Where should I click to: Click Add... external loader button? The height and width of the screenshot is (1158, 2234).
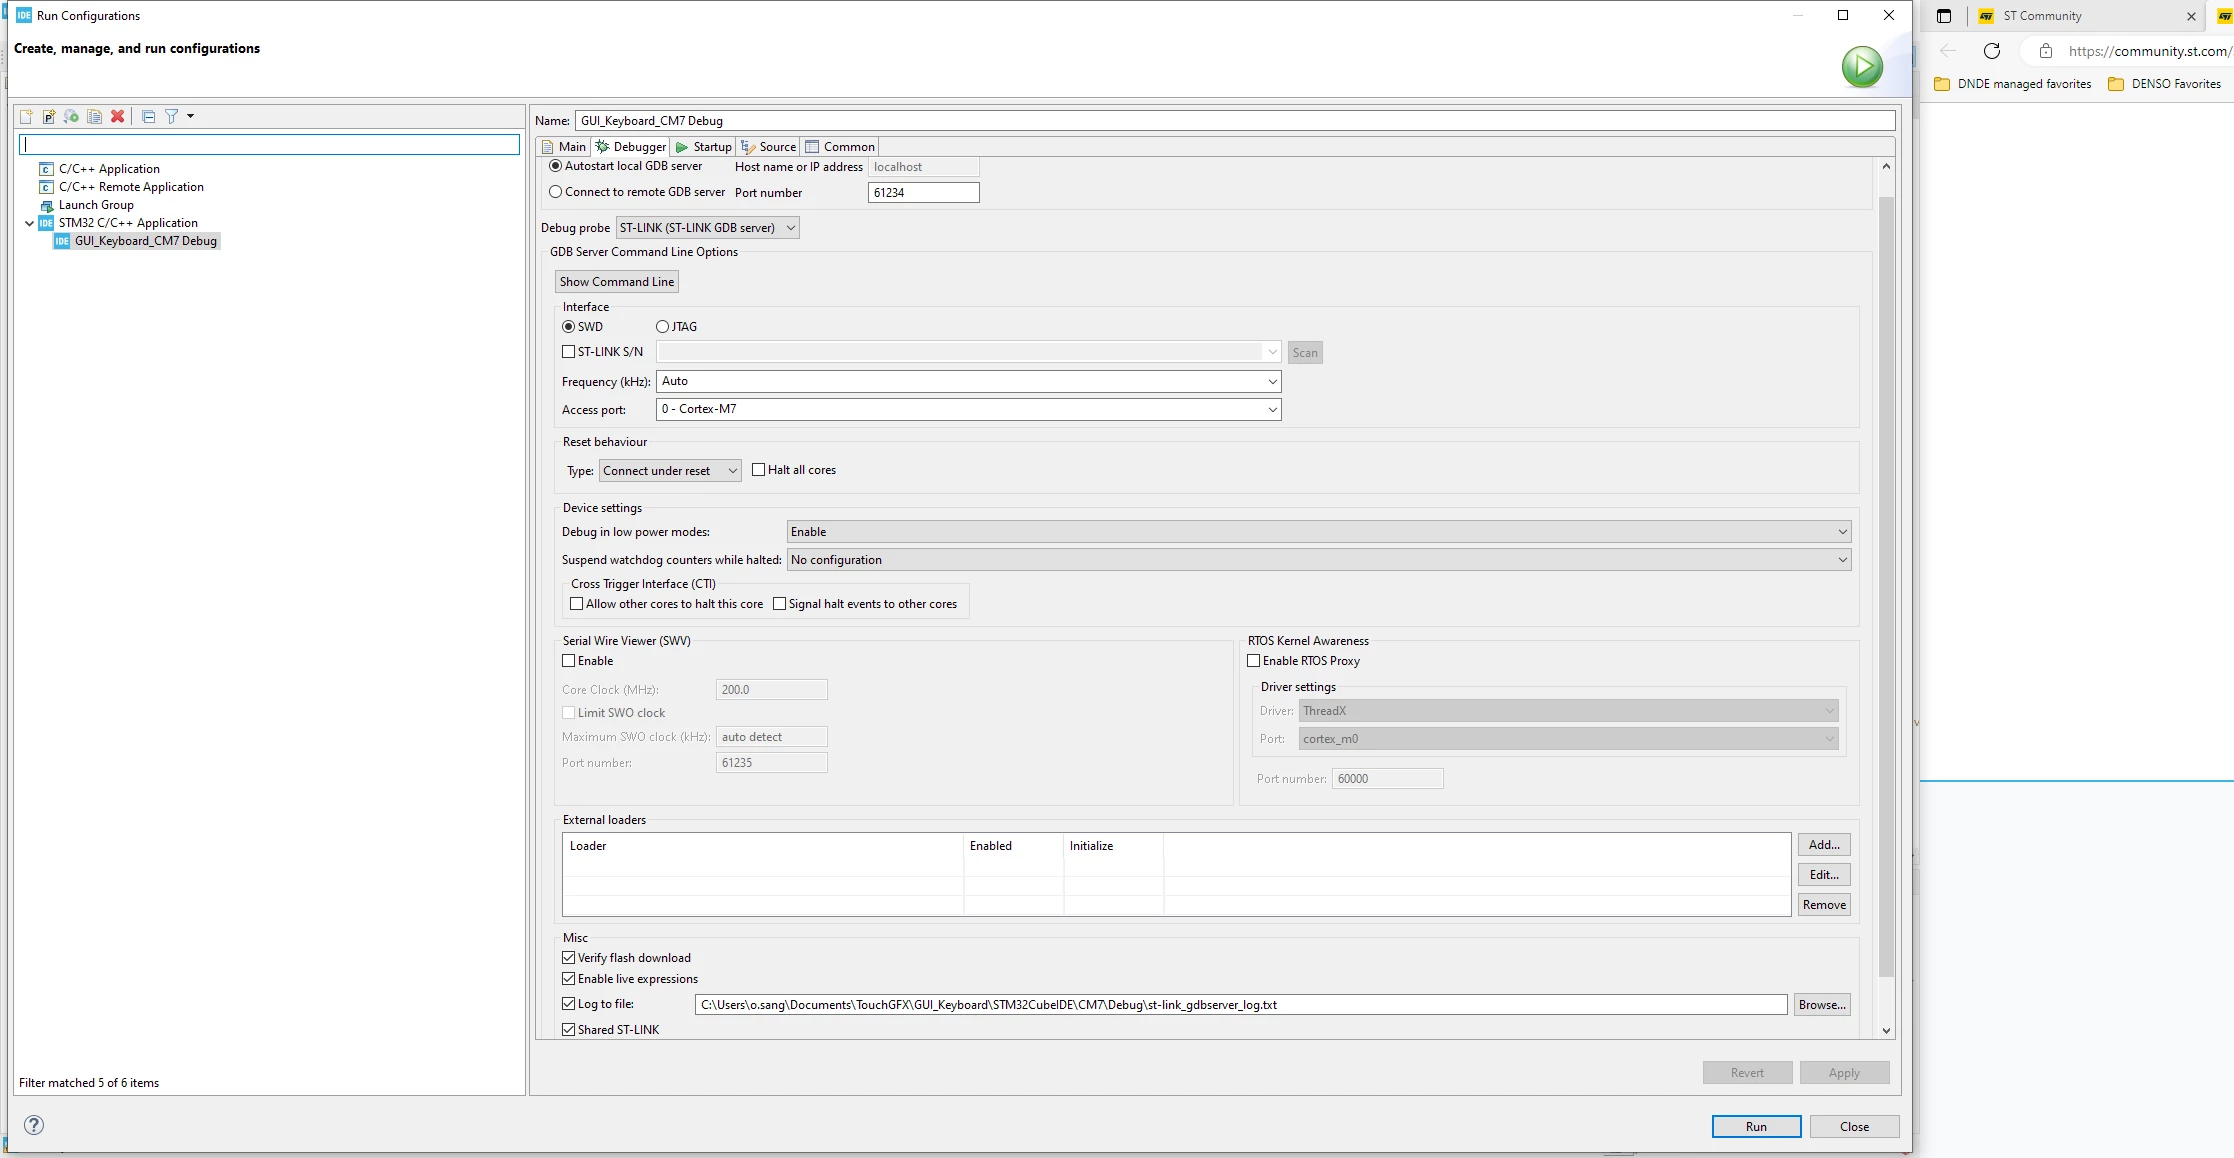coord(1824,845)
